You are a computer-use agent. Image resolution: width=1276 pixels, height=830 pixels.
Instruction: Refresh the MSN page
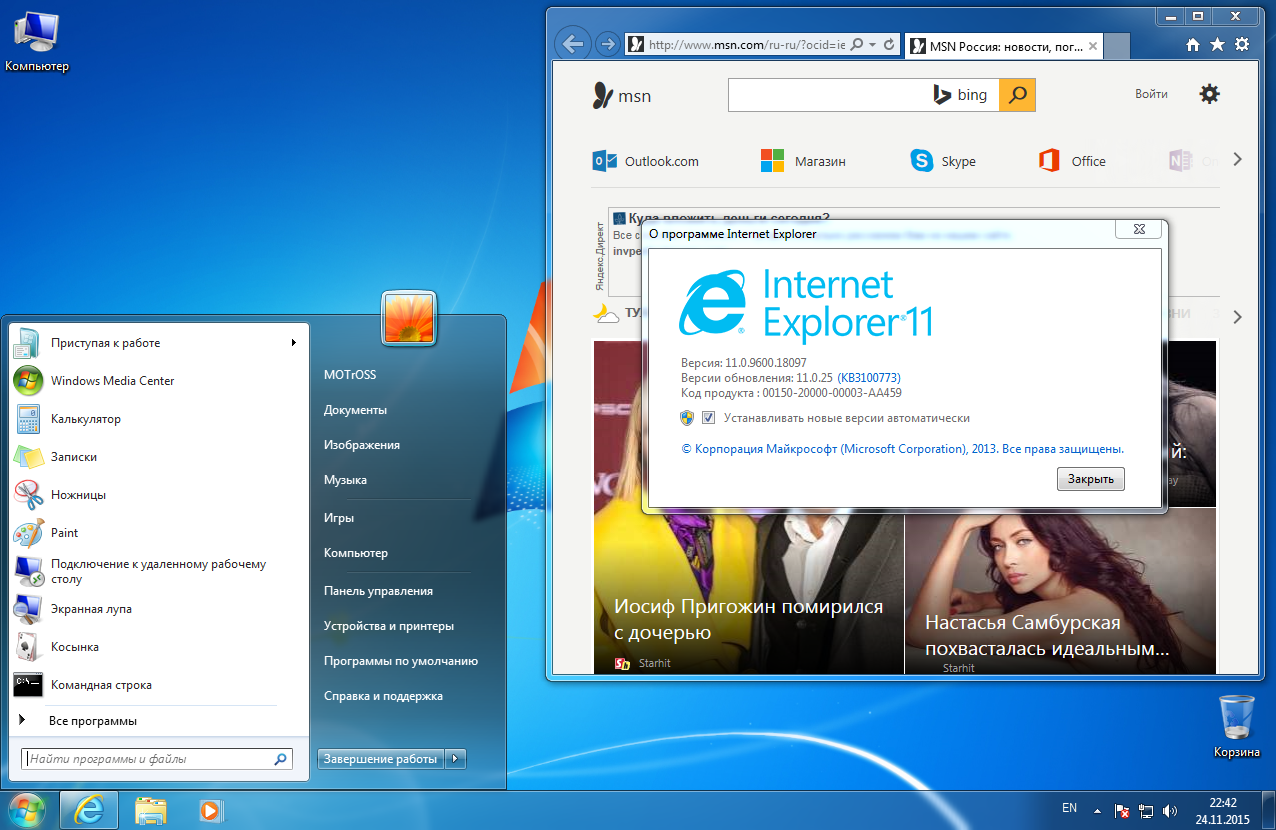pyautogui.click(x=889, y=45)
